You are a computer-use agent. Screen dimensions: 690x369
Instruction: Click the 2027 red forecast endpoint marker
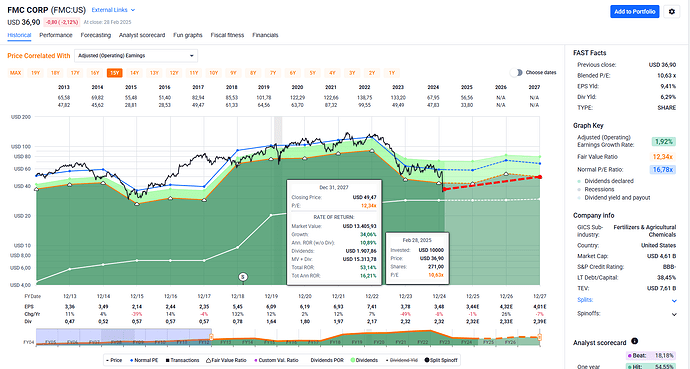coord(540,177)
